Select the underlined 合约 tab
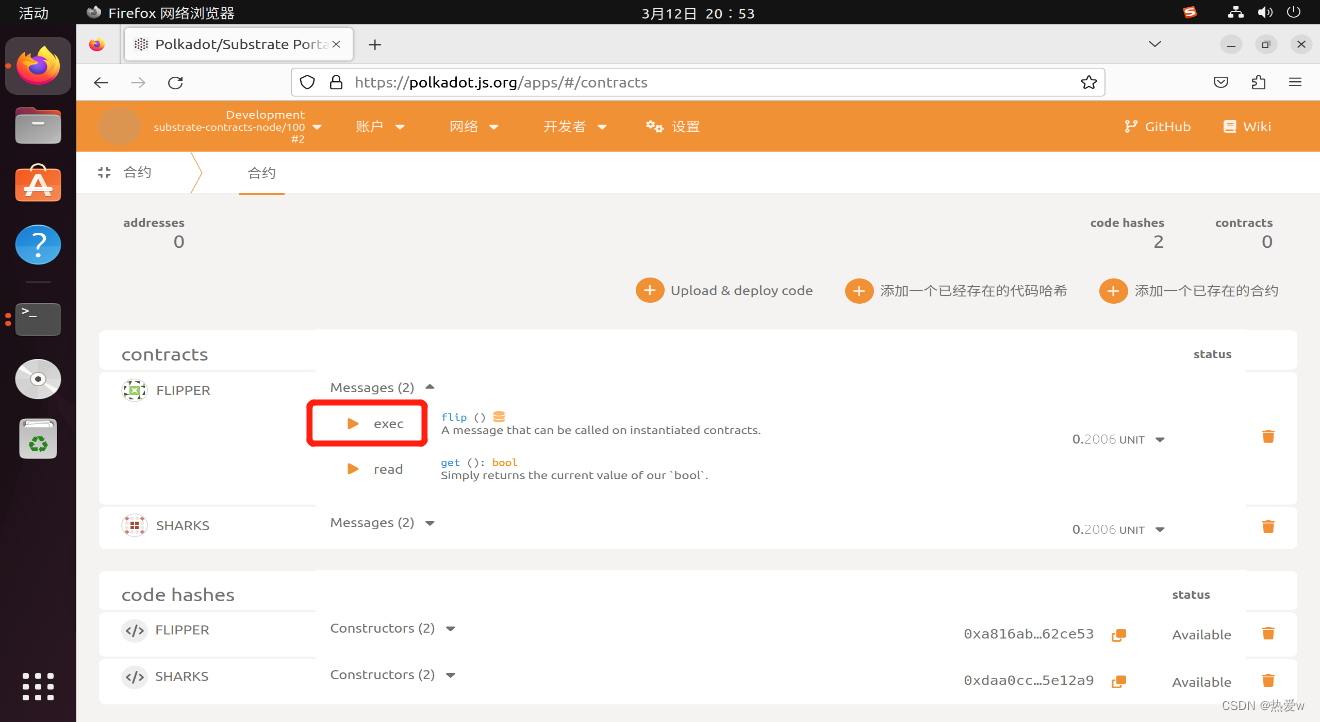This screenshot has width=1320, height=722. click(x=262, y=173)
